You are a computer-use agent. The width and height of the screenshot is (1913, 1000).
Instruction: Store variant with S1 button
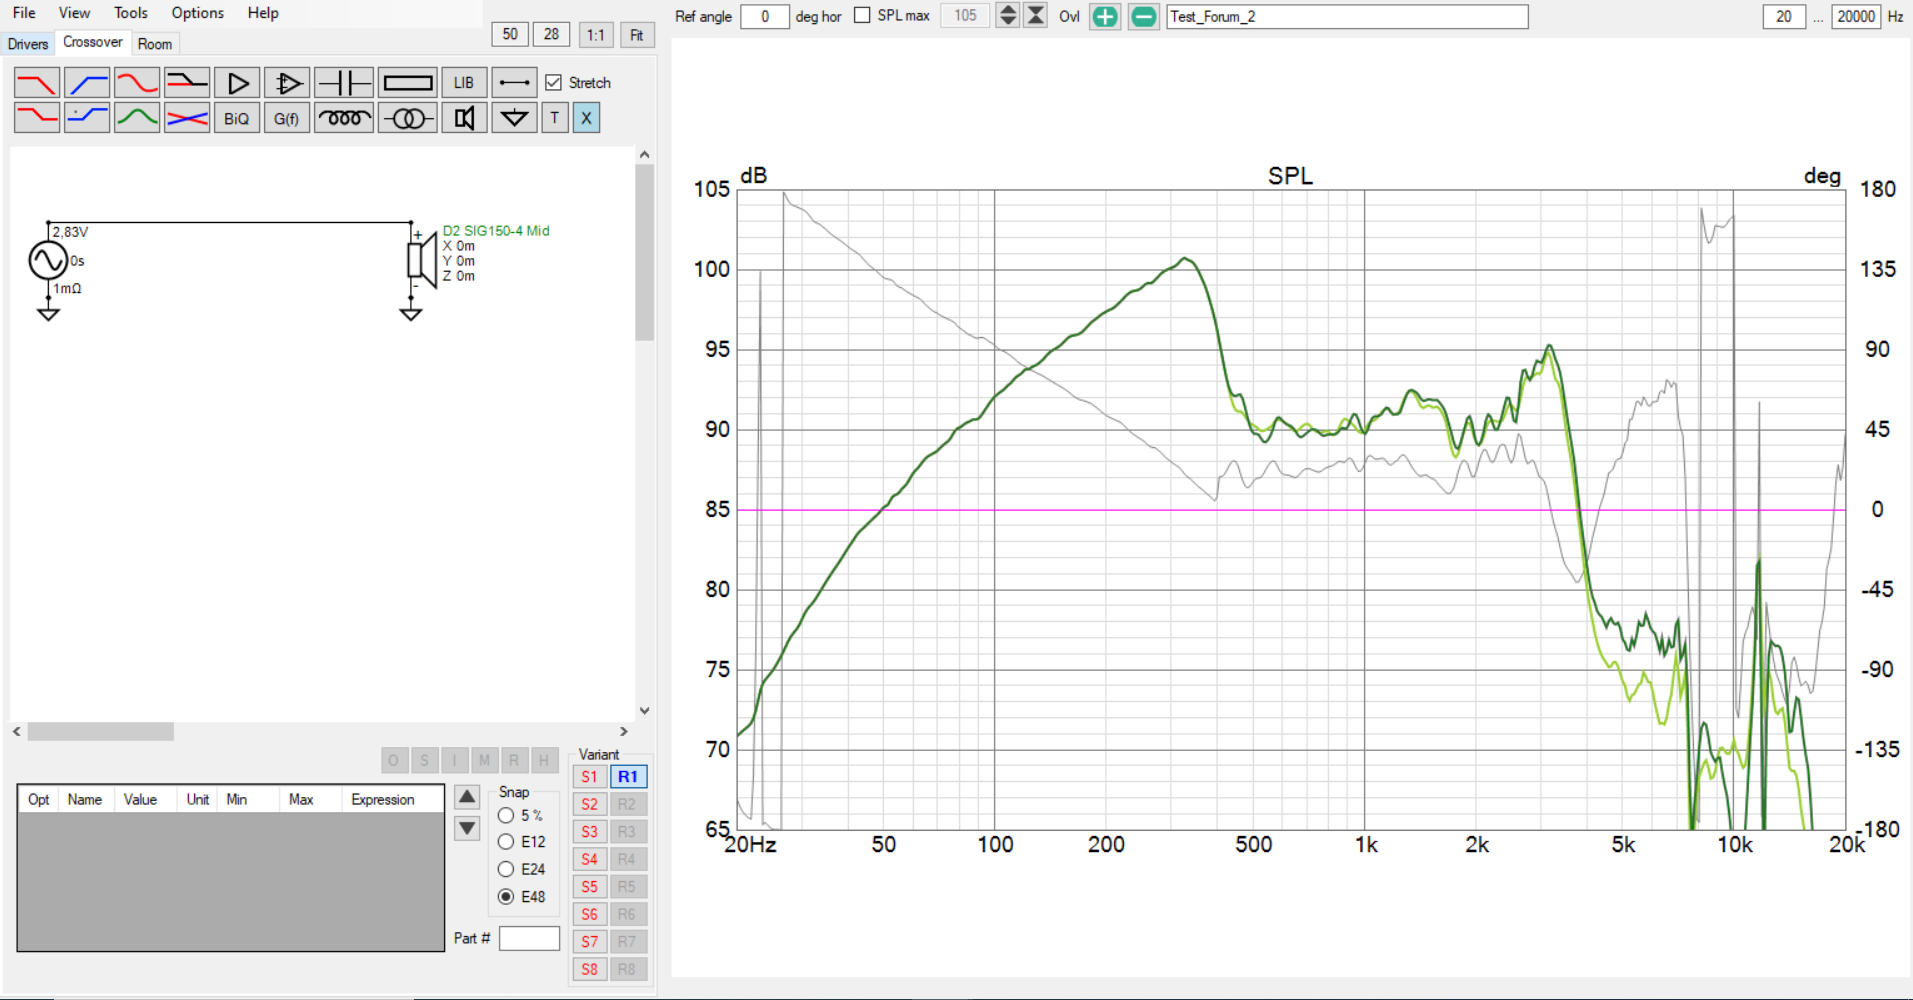pos(590,777)
